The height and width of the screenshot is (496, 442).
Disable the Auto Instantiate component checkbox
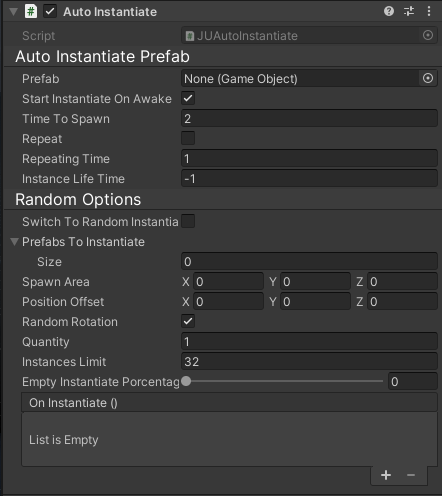coord(50,12)
